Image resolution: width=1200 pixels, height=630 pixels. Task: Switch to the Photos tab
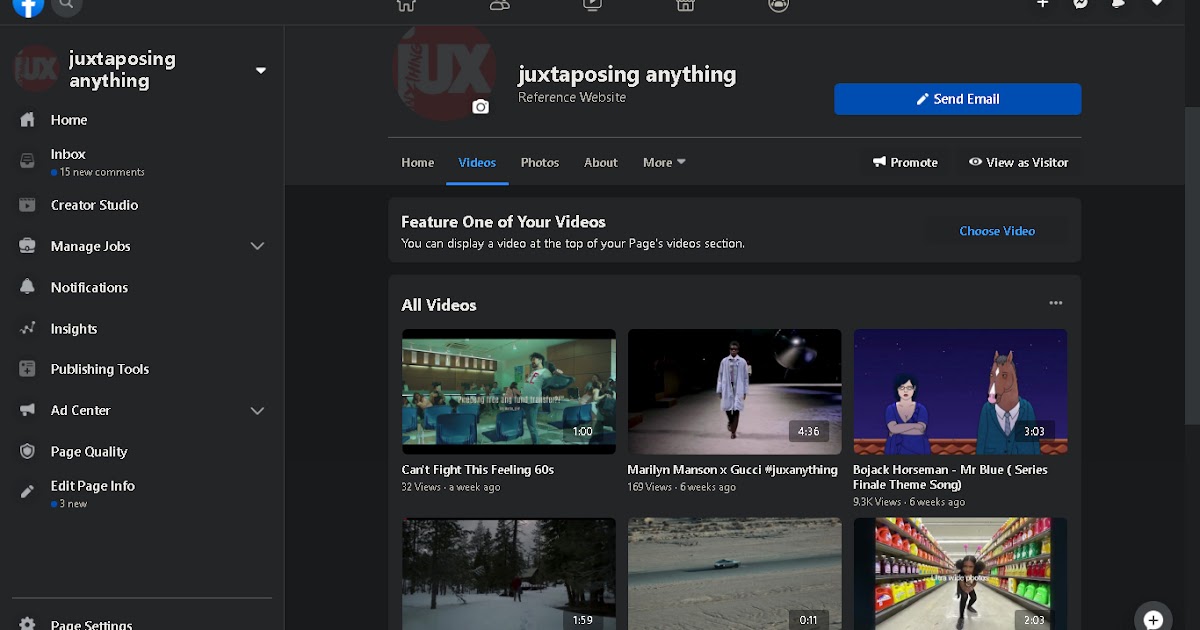[x=540, y=162]
